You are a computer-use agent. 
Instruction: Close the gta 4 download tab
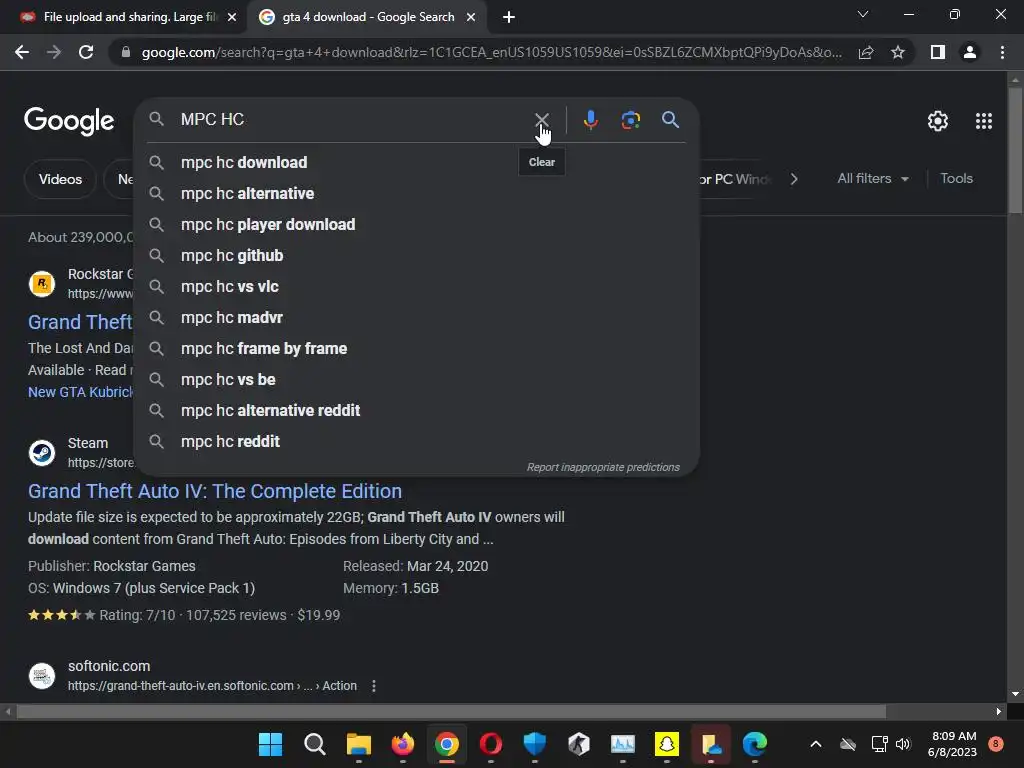pyautogui.click(x=471, y=17)
